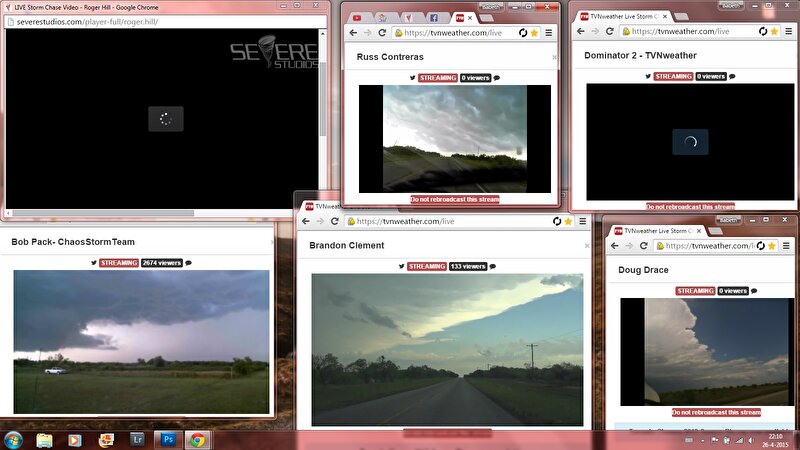Click STREAMING badge for Doug Drace
The image size is (800, 450).
695,291
